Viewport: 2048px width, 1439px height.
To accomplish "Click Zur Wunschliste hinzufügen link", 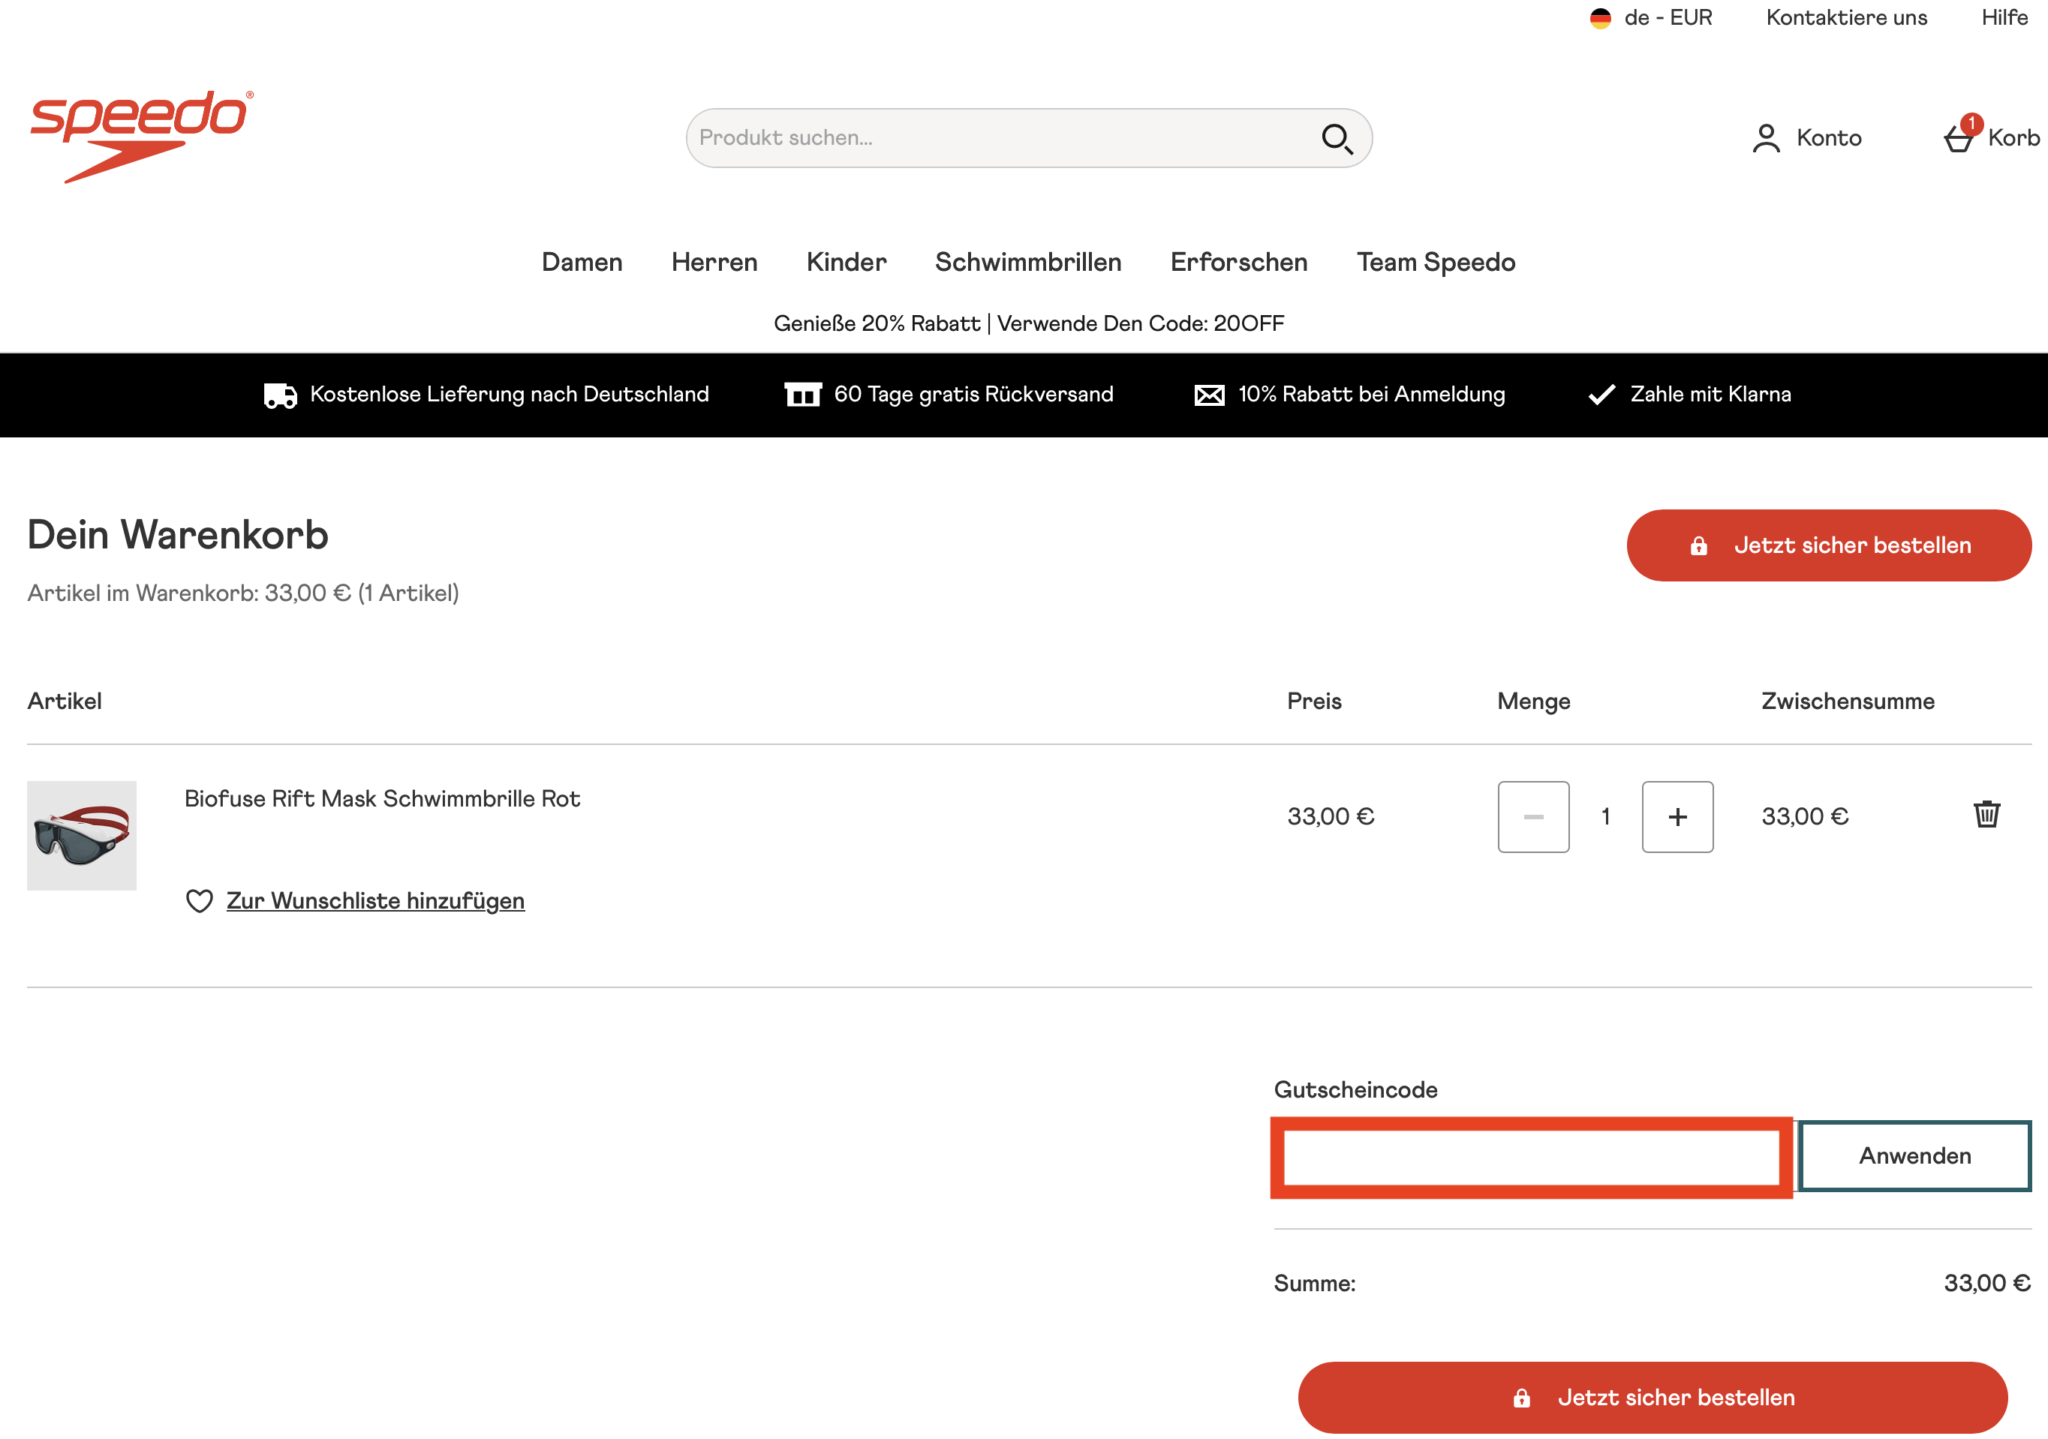I will click(375, 901).
